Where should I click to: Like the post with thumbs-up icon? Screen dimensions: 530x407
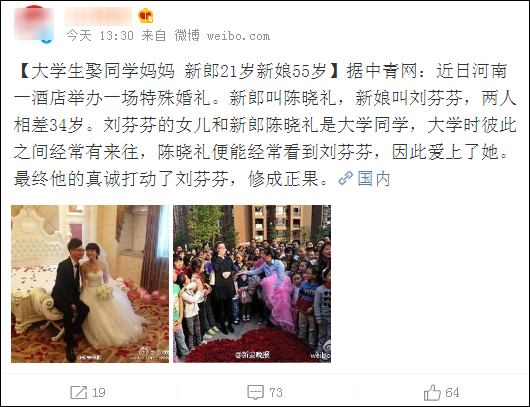432,392
